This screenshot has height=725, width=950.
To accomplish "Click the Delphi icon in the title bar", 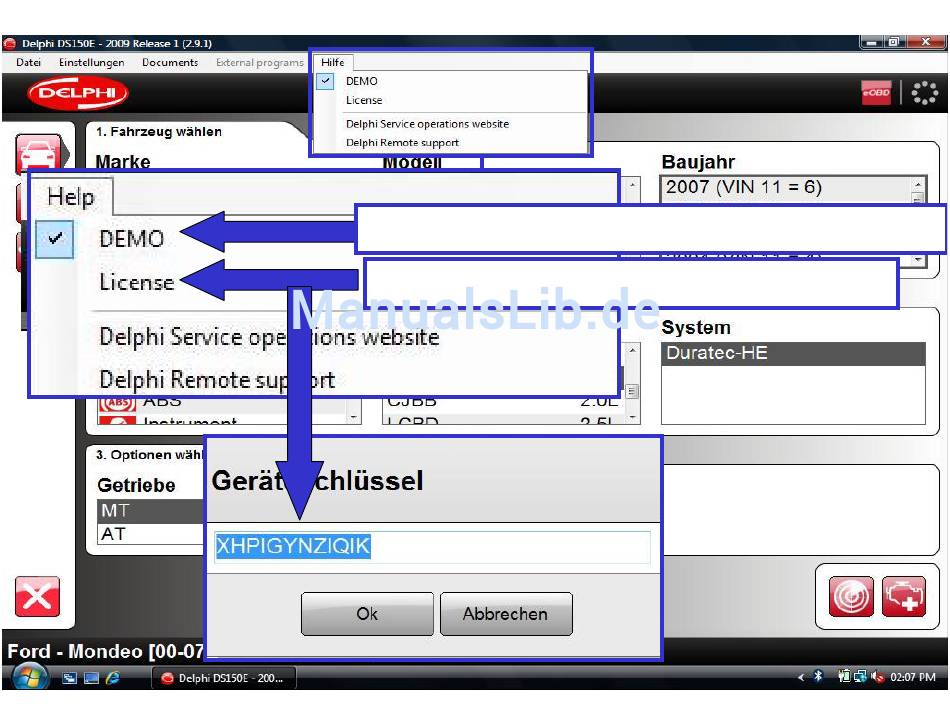I will [9, 43].
